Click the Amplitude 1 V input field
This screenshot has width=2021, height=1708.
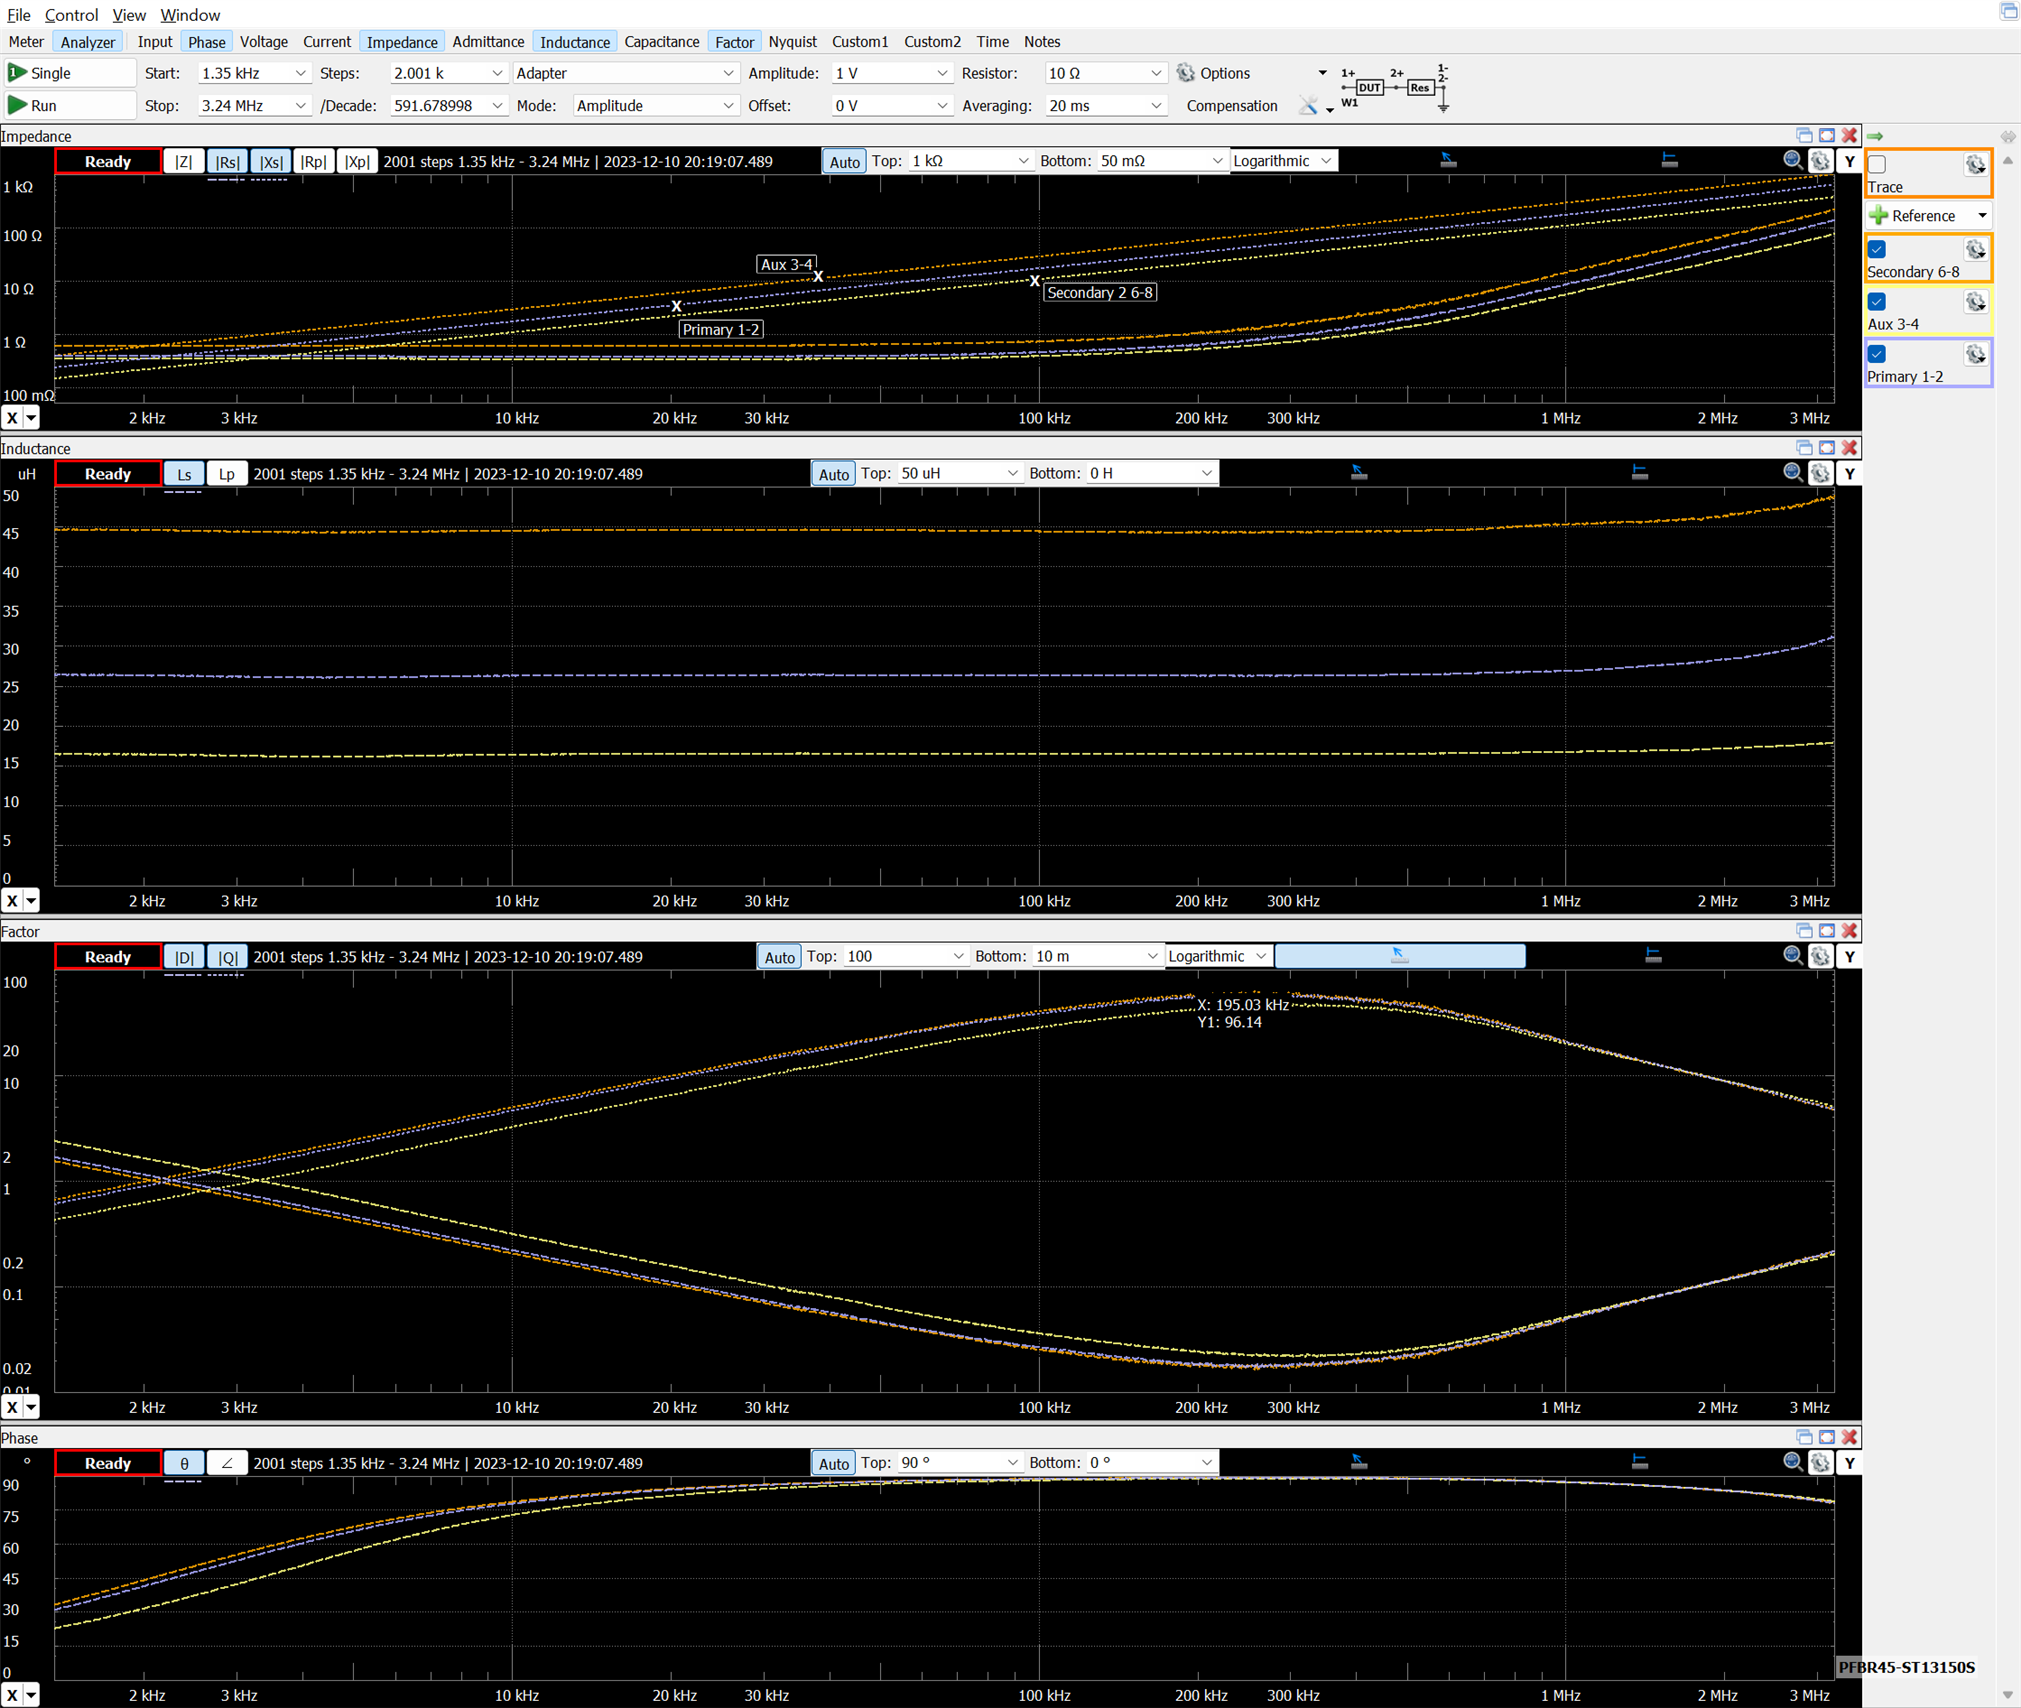point(891,73)
